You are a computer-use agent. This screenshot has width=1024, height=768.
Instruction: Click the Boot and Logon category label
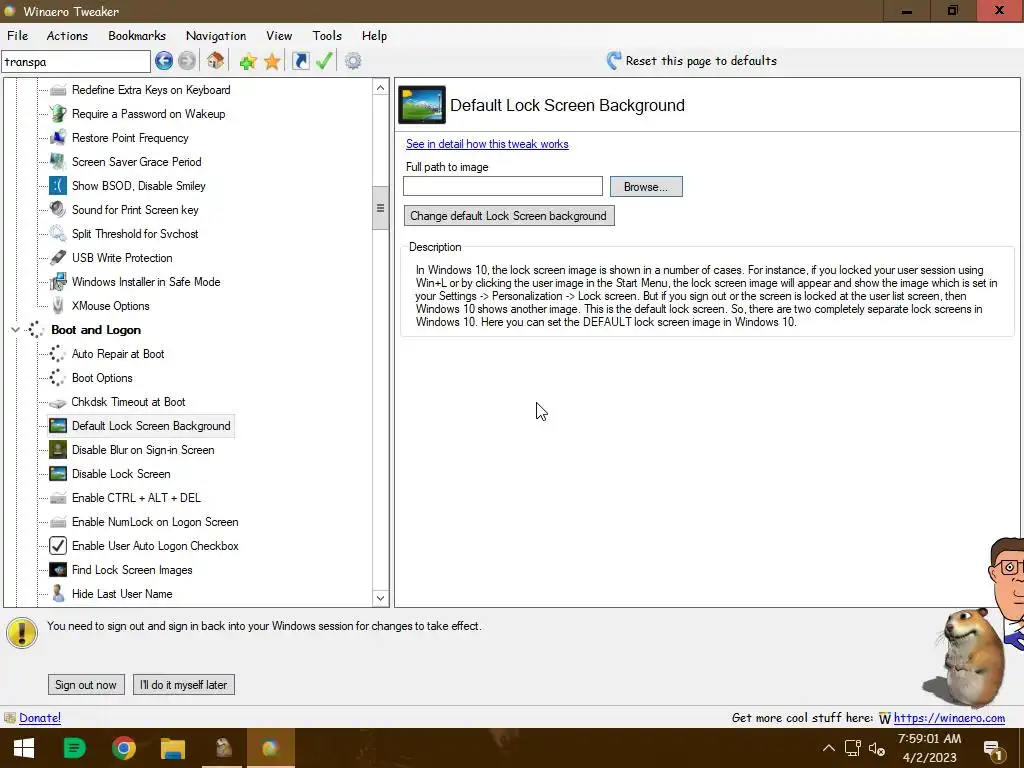click(96, 330)
